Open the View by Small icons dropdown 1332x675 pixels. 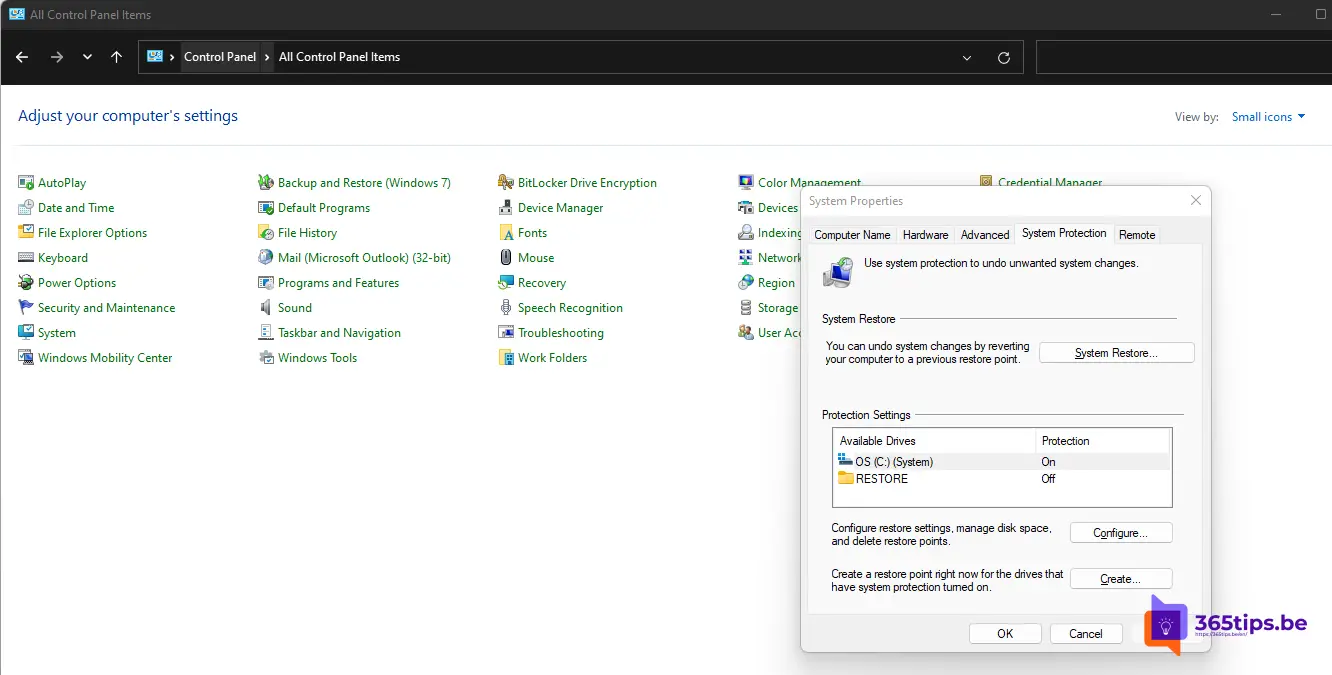pyautogui.click(x=1268, y=117)
